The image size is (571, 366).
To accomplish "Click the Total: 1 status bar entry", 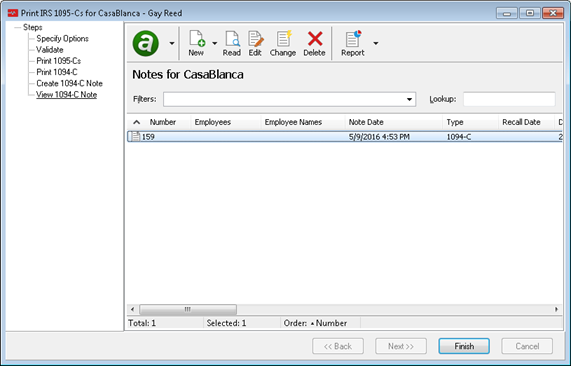I will coord(142,323).
